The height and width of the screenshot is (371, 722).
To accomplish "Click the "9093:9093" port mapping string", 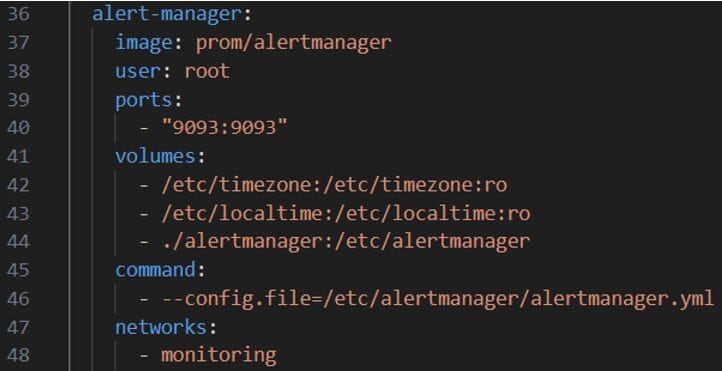I will [225, 127].
